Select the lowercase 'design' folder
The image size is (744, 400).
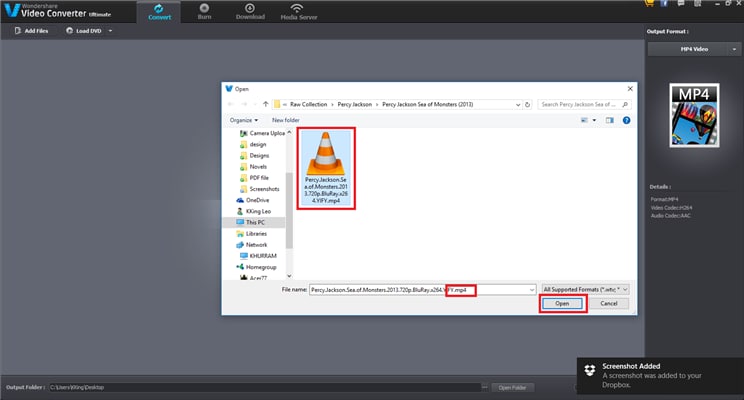253,144
